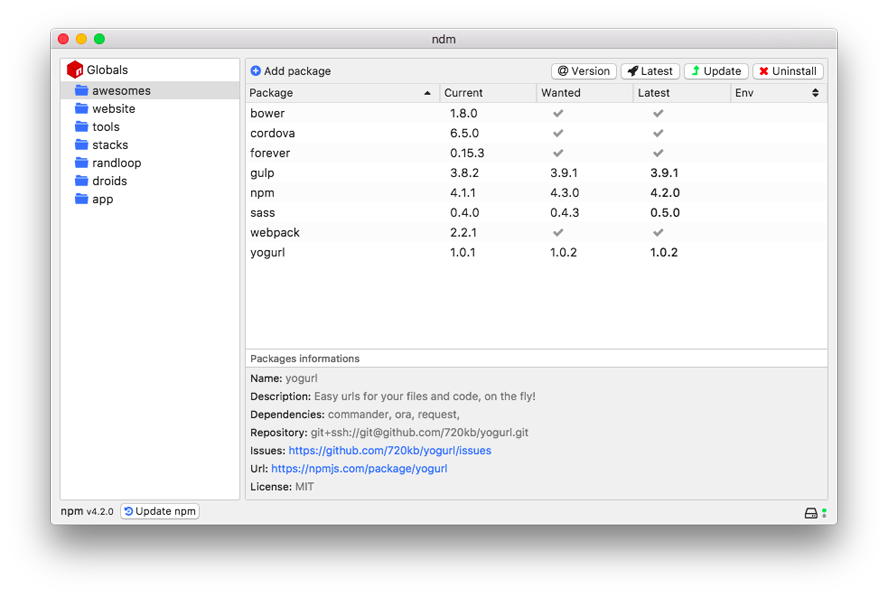Select the webpack package row
This screenshot has height=597, width=888.
pyautogui.click(x=536, y=232)
